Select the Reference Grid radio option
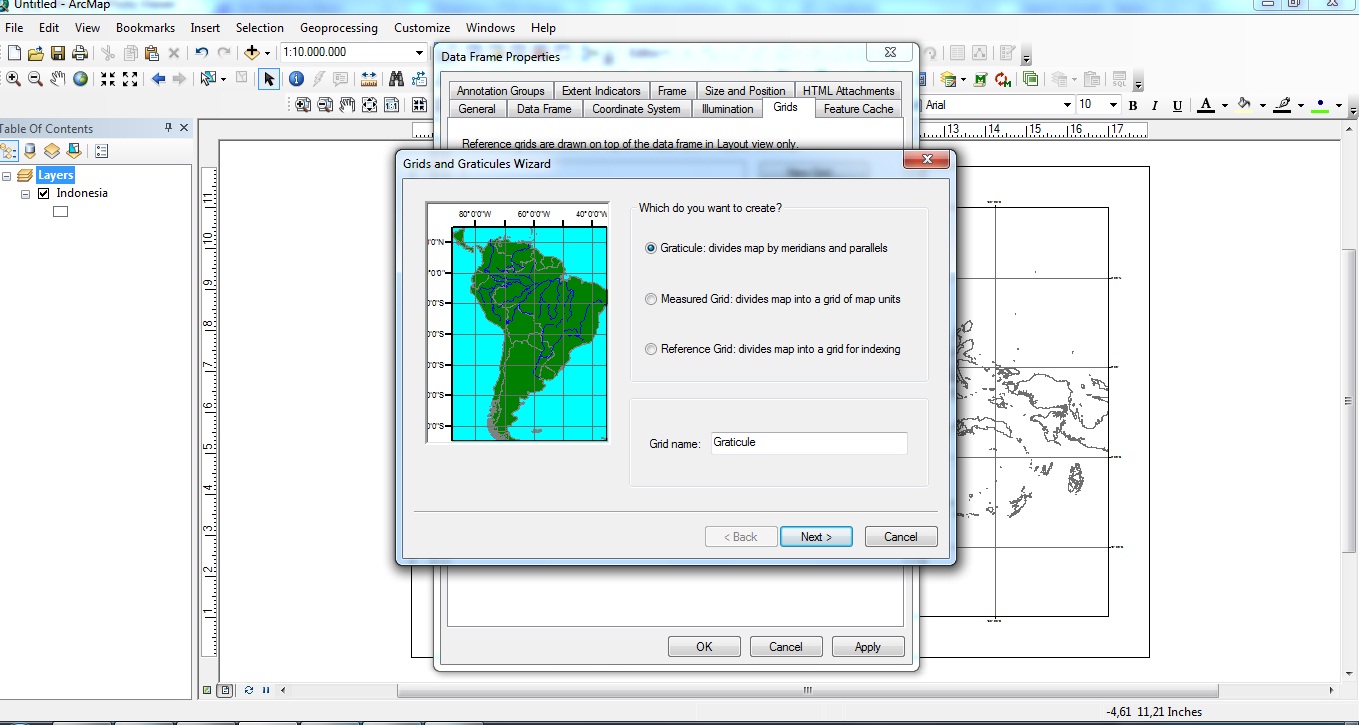The height and width of the screenshot is (725, 1359). [652, 349]
